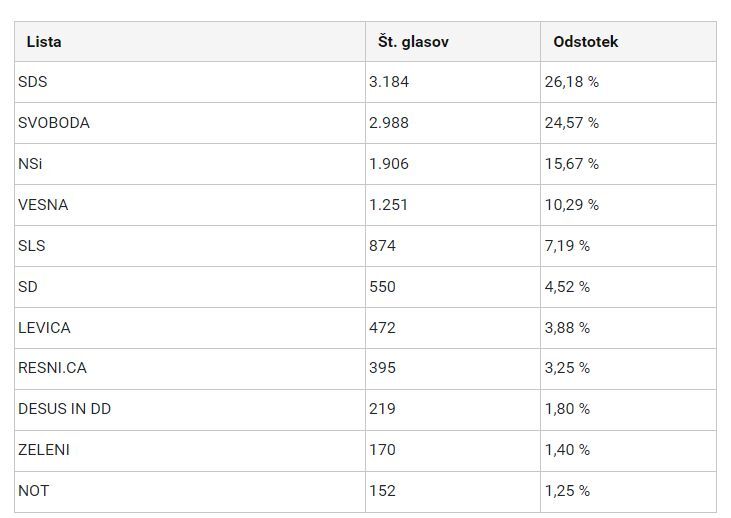This screenshot has height=518, width=731.
Task: Click the ZELENI row name
Action: (44, 450)
